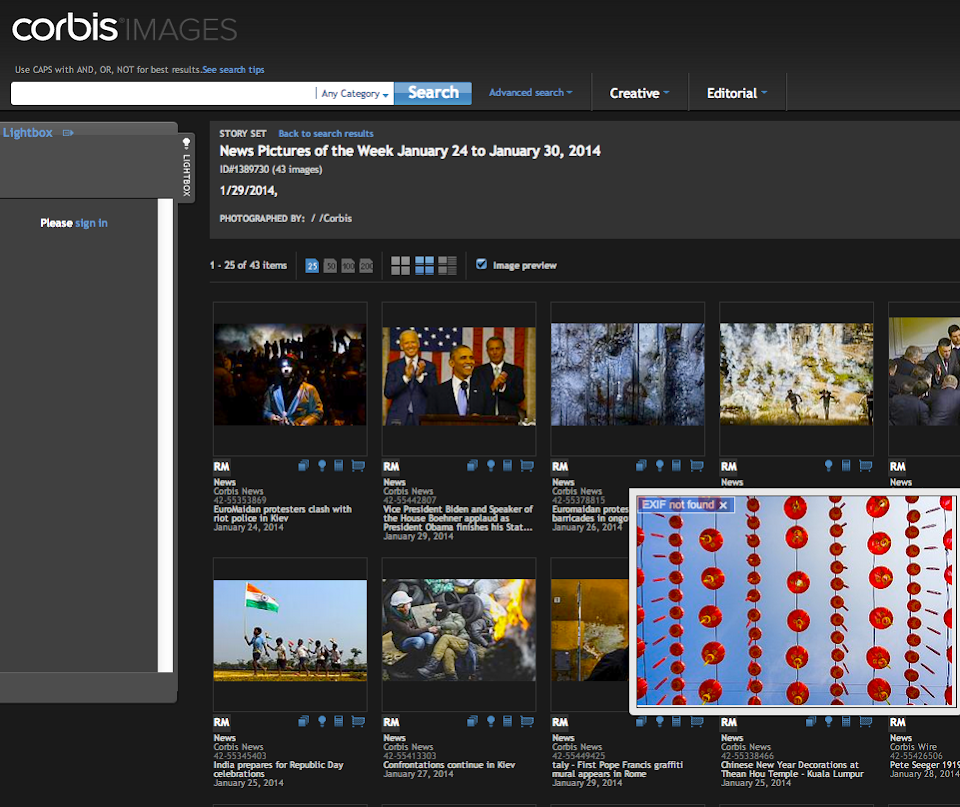Add Euromaidan barricades image to cart
Image resolution: width=960 pixels, height=807 pixels.
[x=696, y=466]
